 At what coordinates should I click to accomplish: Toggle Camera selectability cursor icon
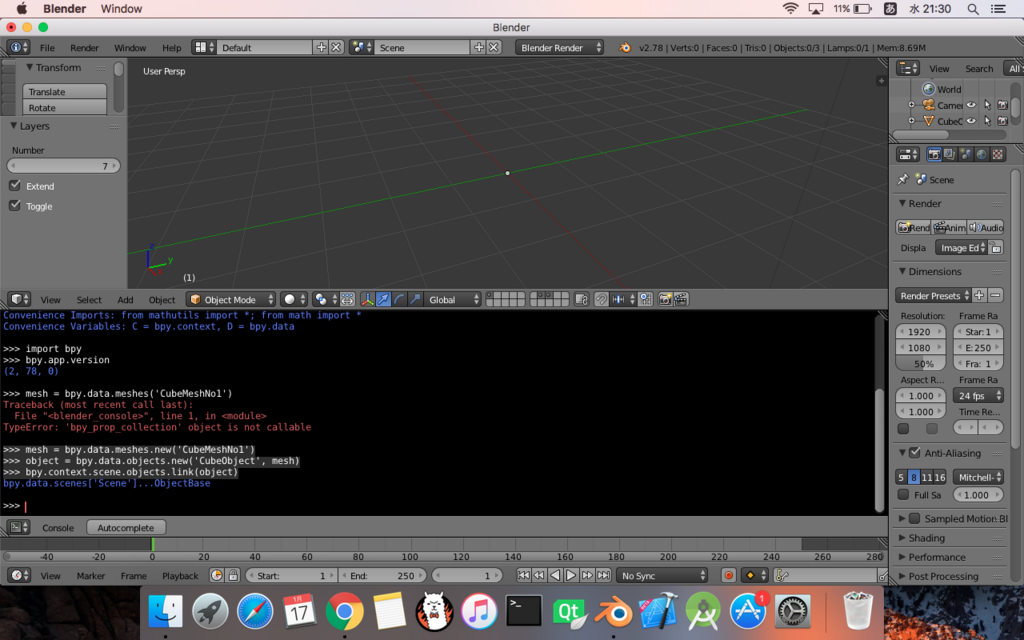click(x=987, y=104)
